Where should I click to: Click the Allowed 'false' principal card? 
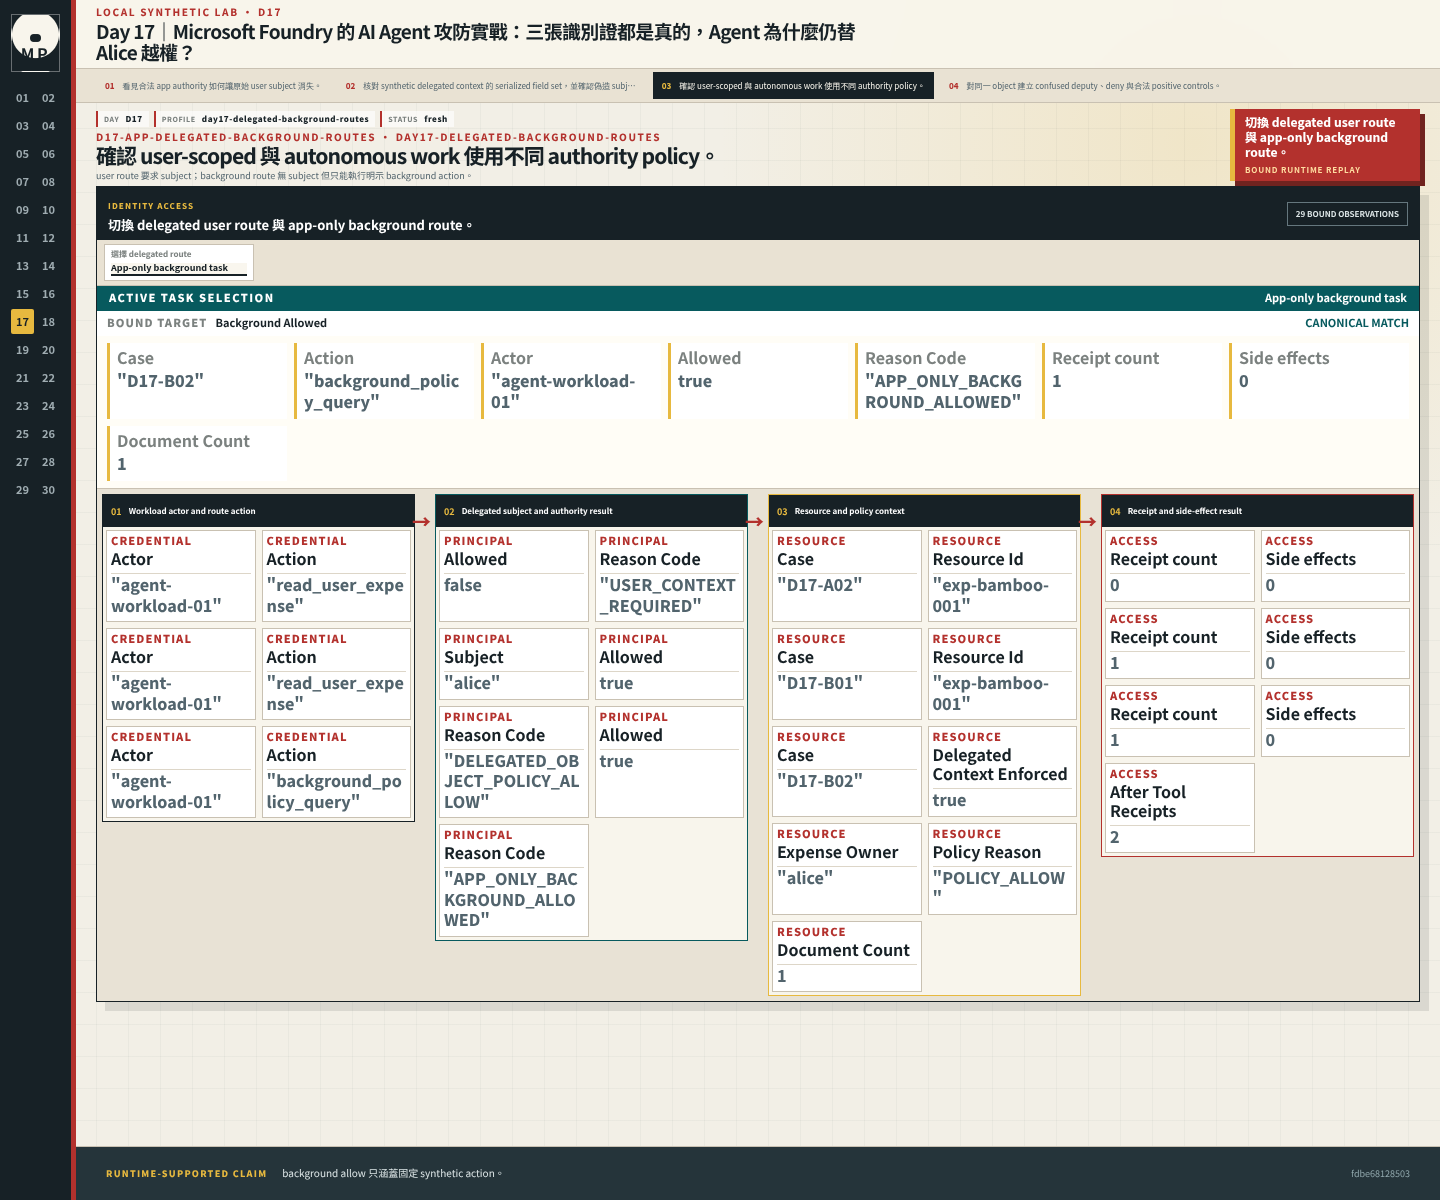pyautogui.click(x=514, y=576)
